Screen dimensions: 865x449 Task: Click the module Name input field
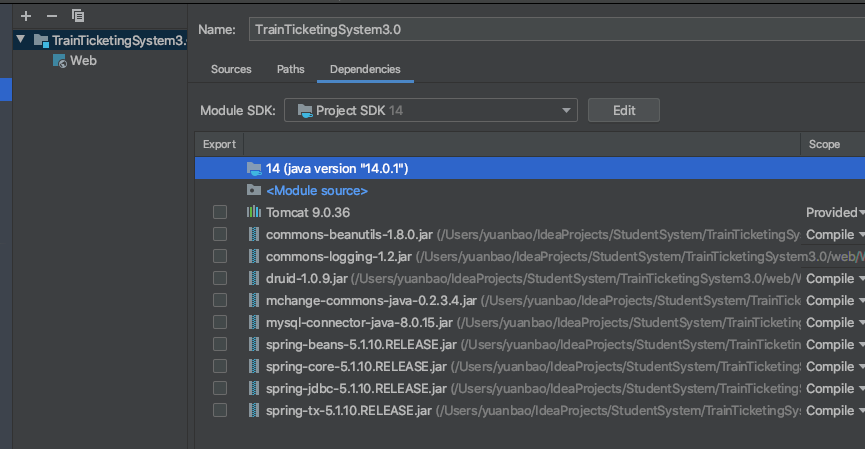557,30
